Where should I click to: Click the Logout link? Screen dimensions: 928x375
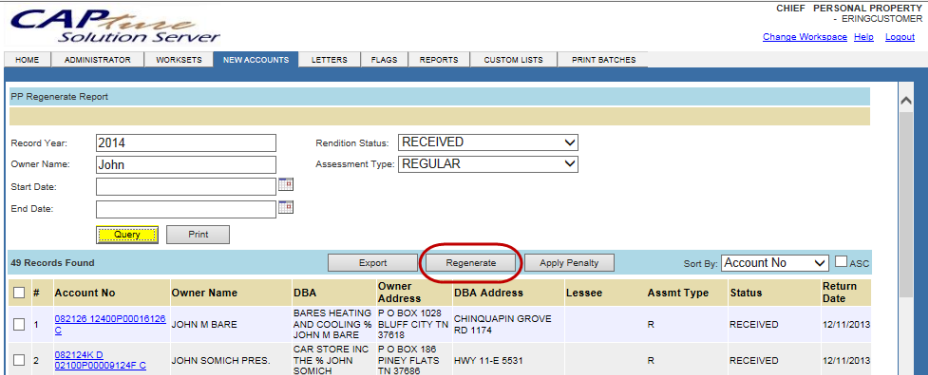[x=900, y=37]
